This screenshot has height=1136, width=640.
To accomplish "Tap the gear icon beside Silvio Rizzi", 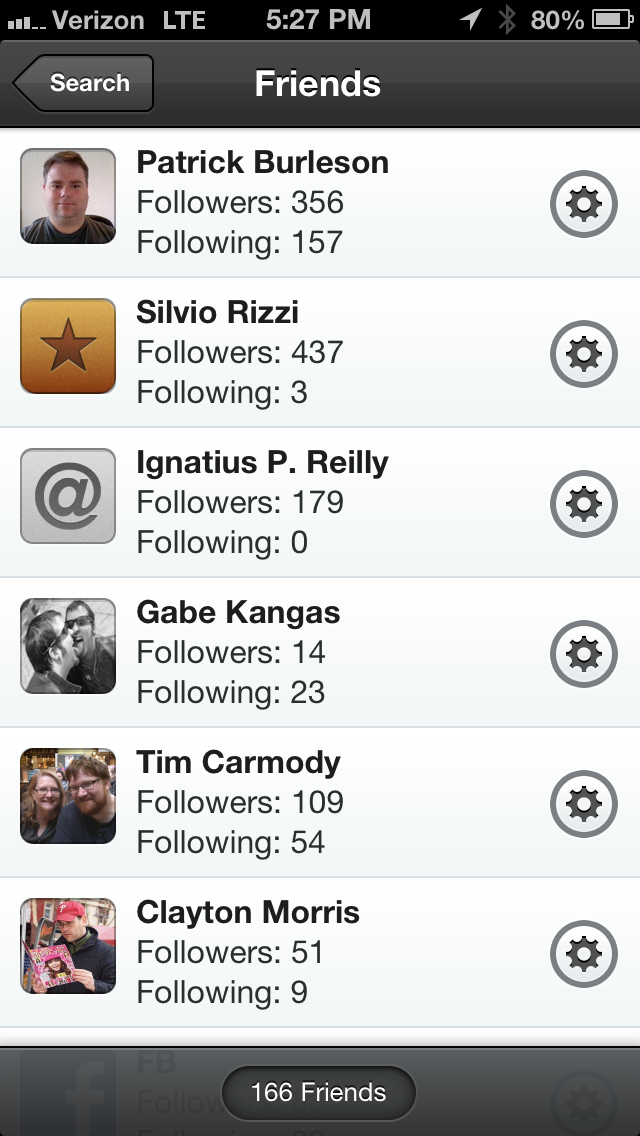I will pyautogui.click(x=583, y=354).
